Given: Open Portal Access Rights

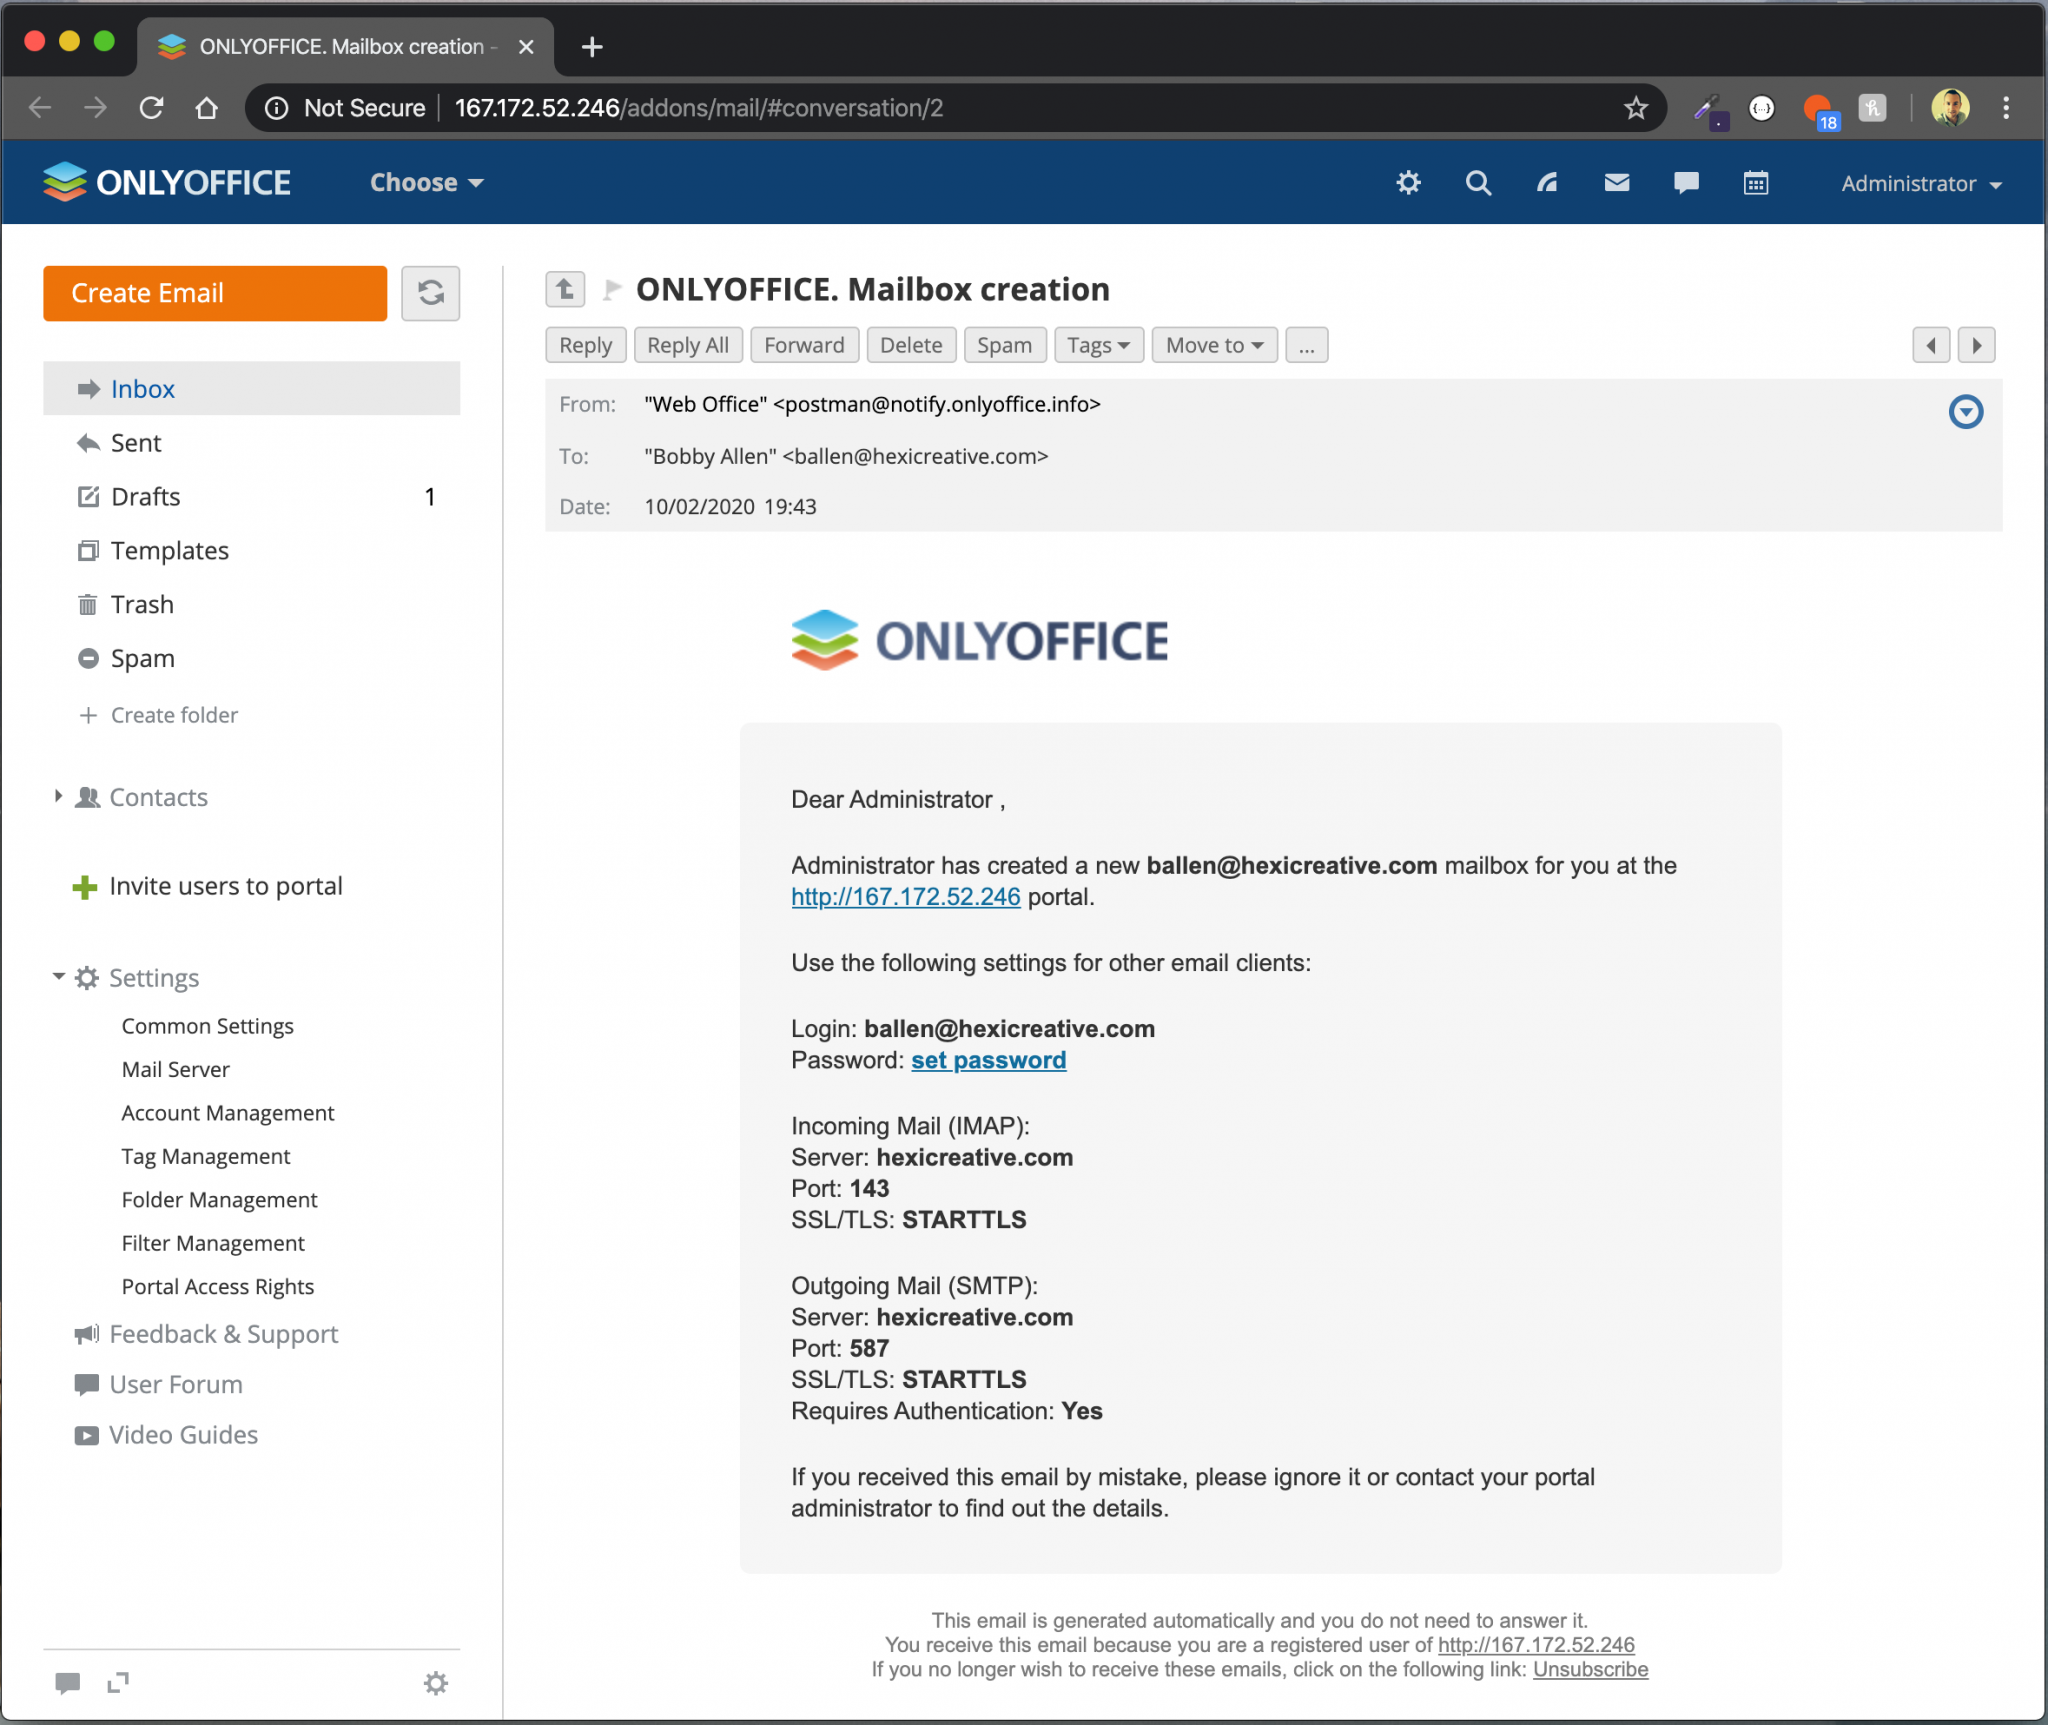Looking at the screenshot, I should pyautogui.click(x=218, y=1287).
